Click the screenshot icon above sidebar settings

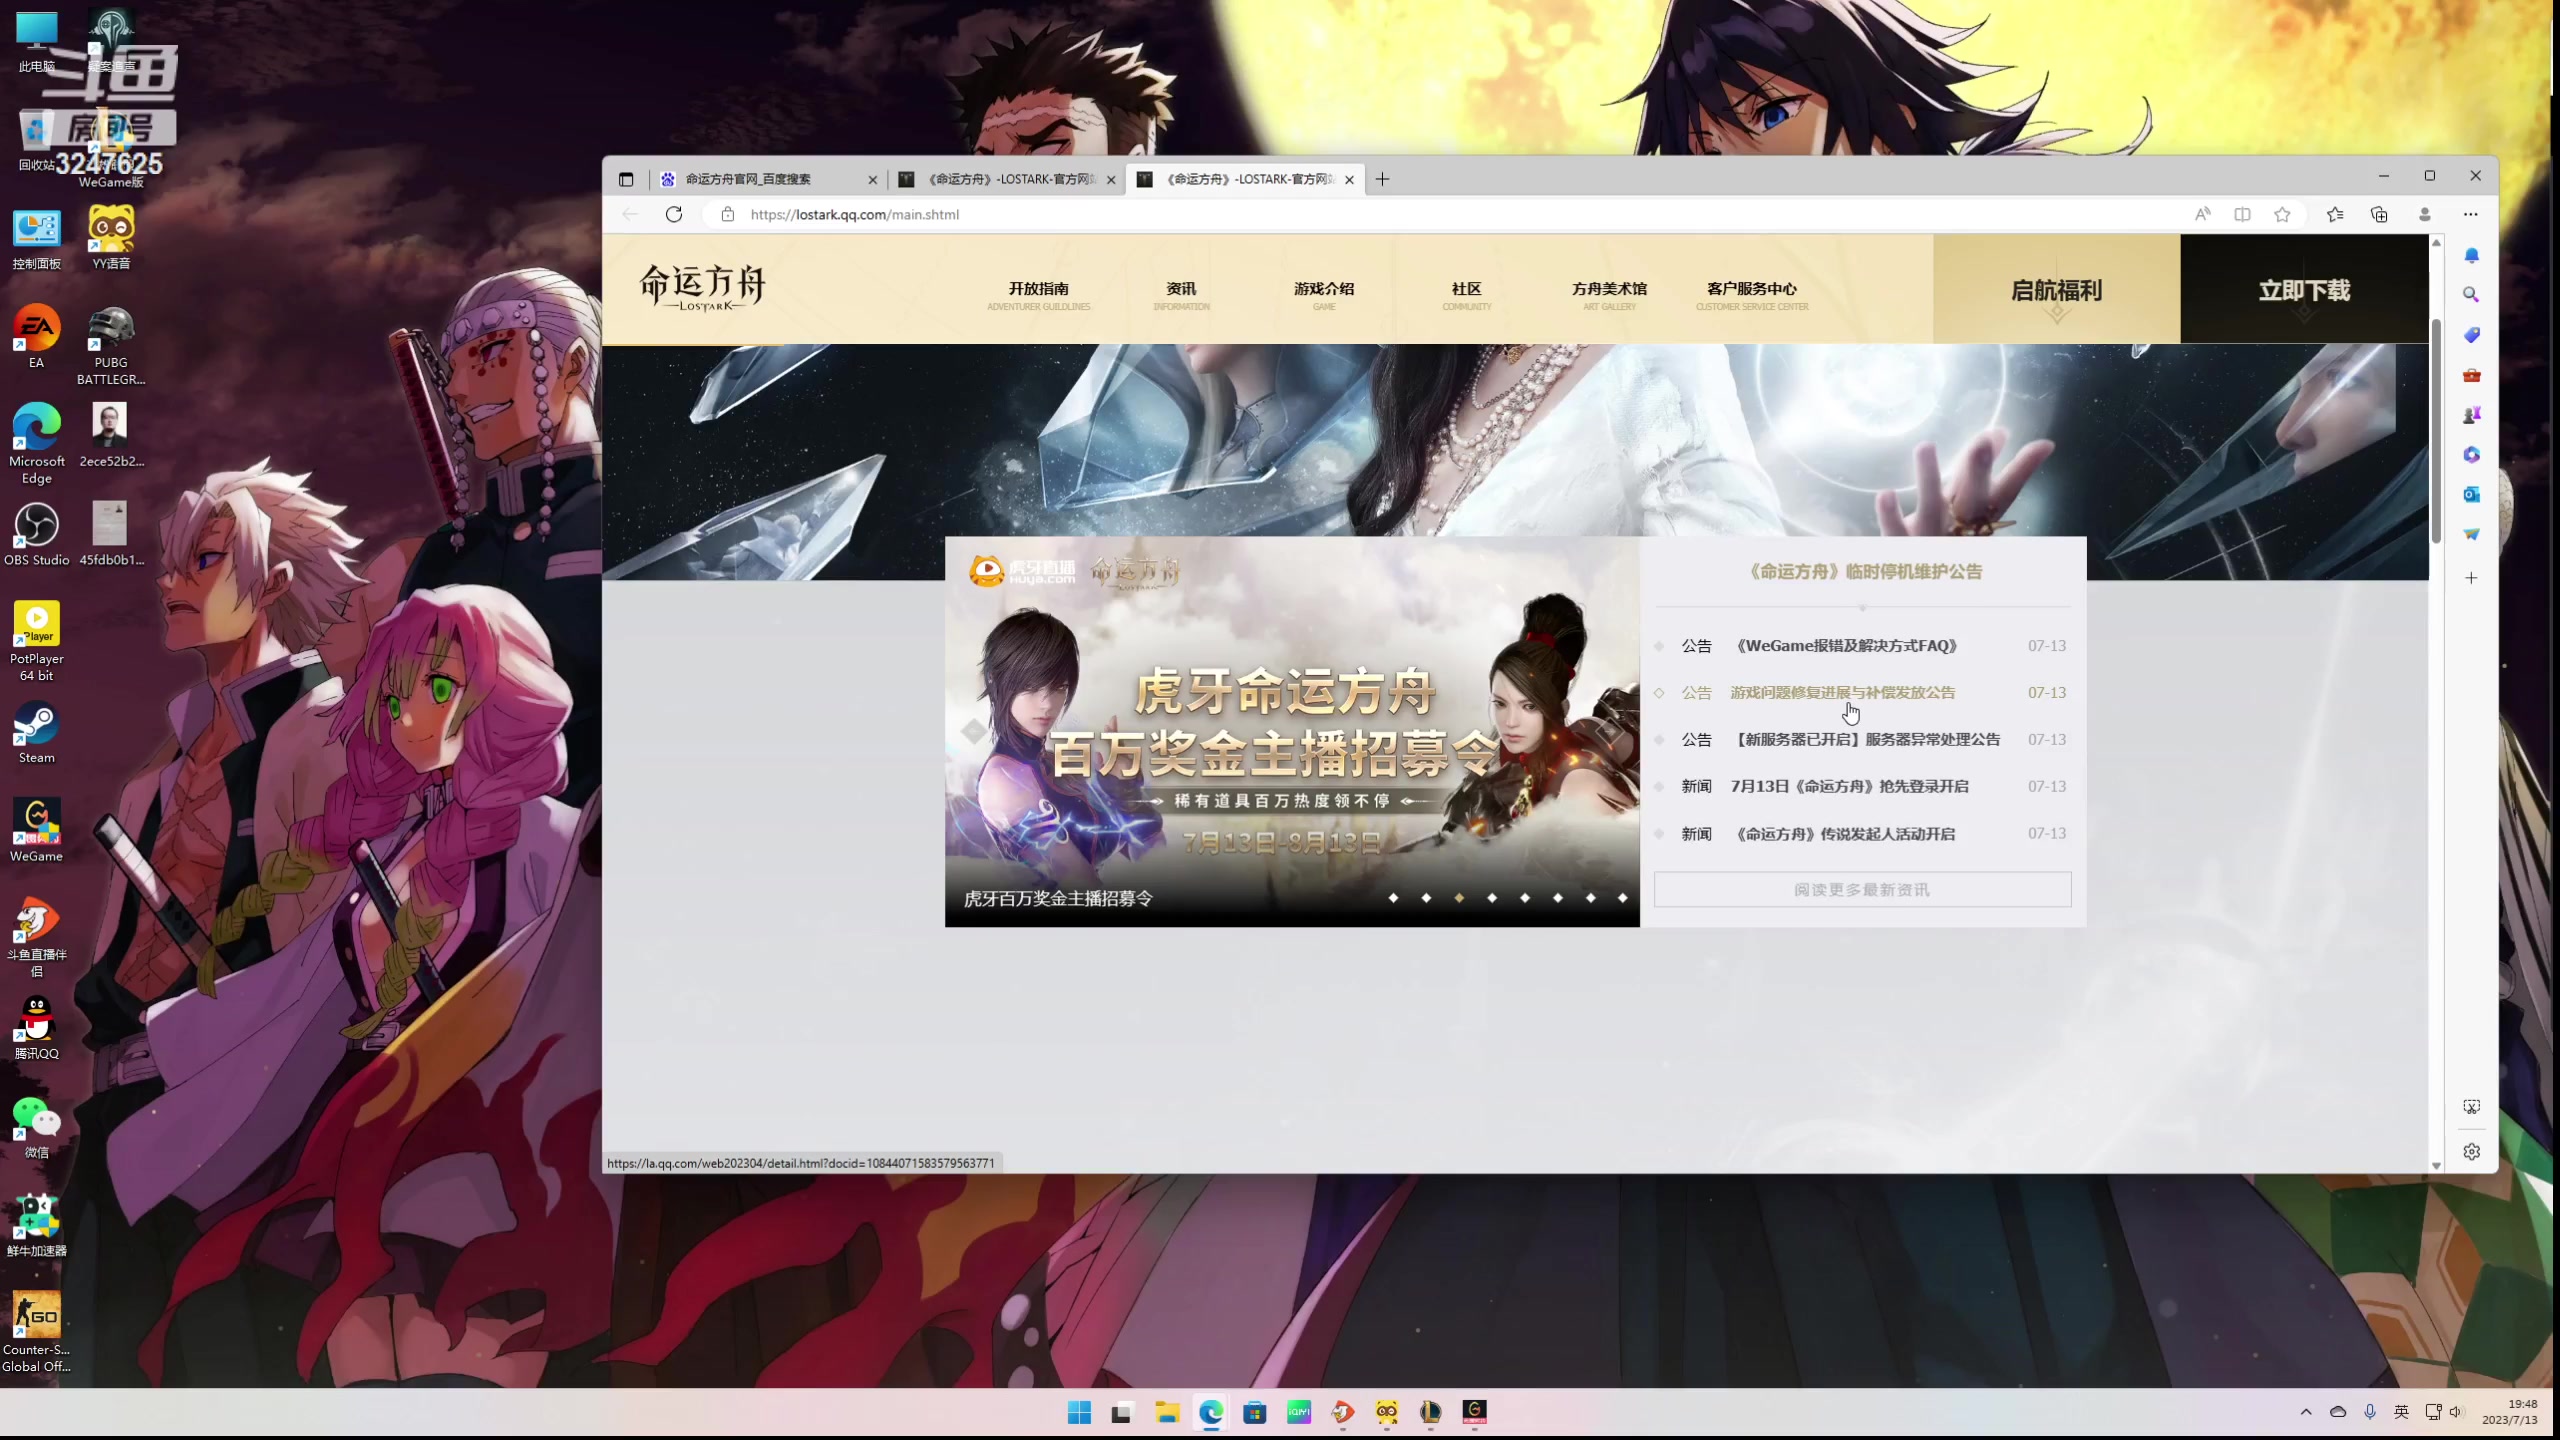[2471, 1107]
